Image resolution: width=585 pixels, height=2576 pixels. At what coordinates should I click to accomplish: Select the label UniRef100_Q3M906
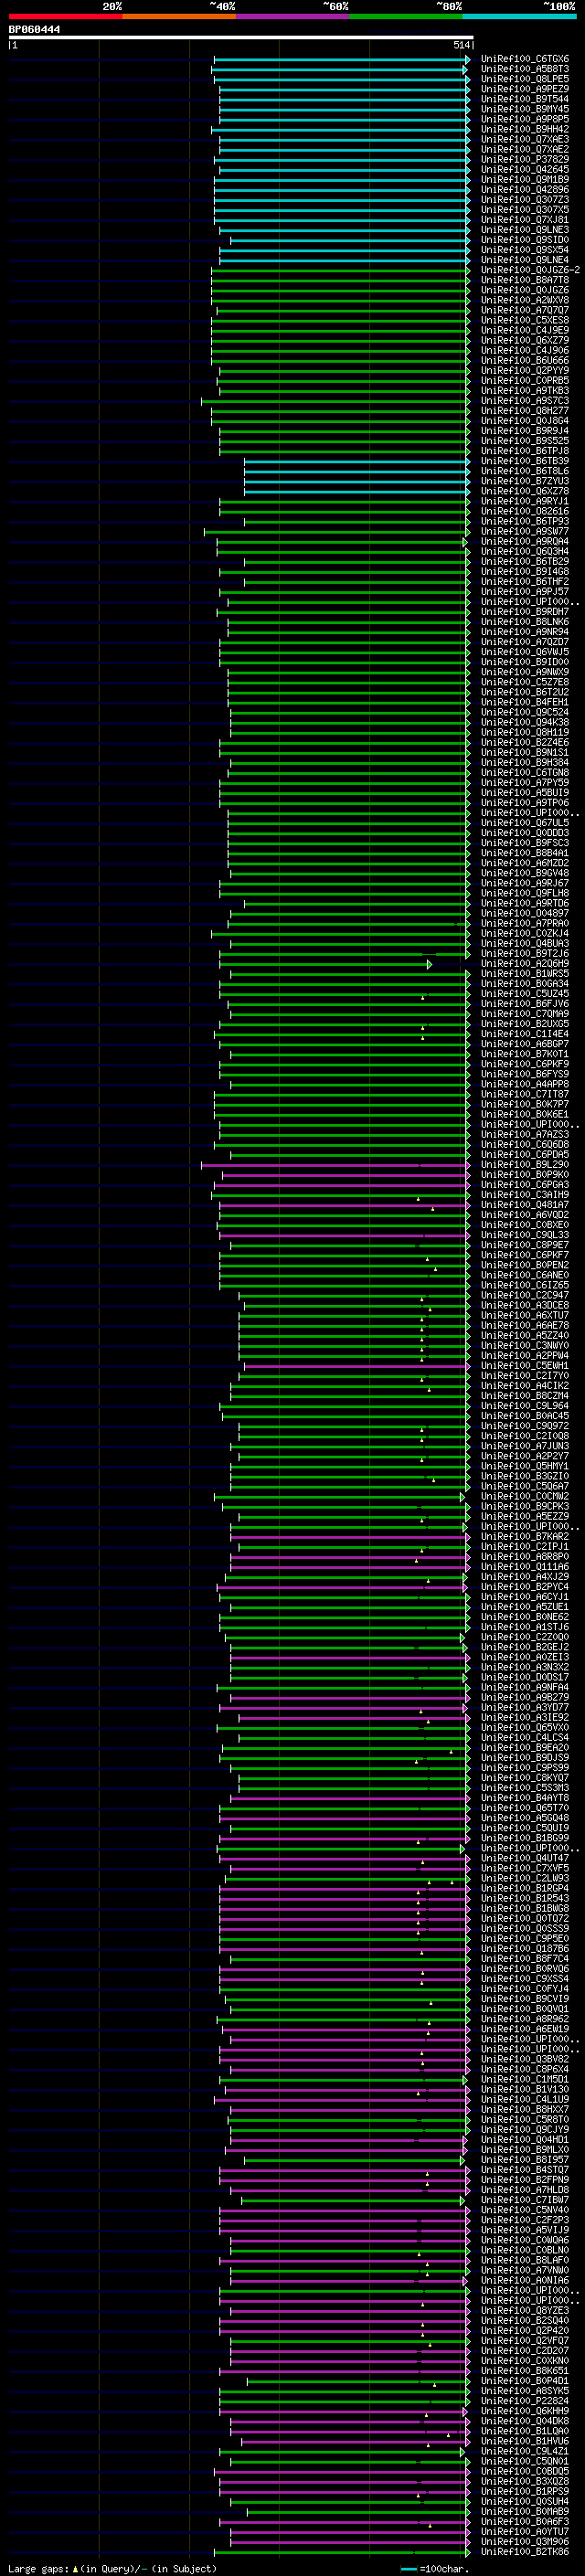[525, 2541]
